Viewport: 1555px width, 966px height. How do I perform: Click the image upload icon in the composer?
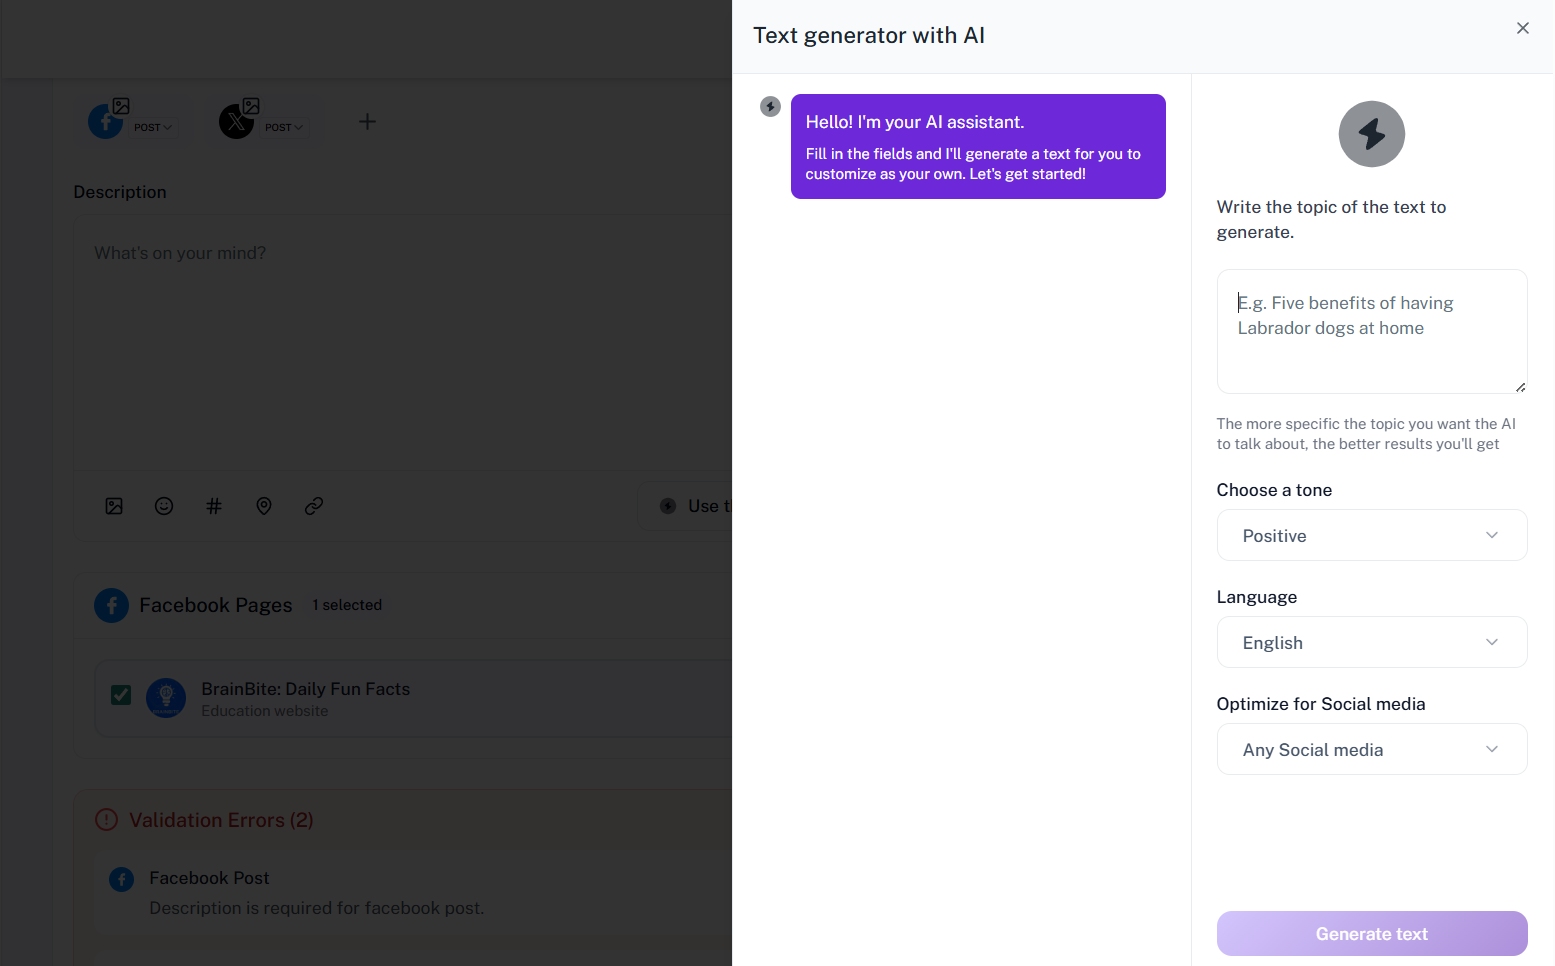[113, 506]
